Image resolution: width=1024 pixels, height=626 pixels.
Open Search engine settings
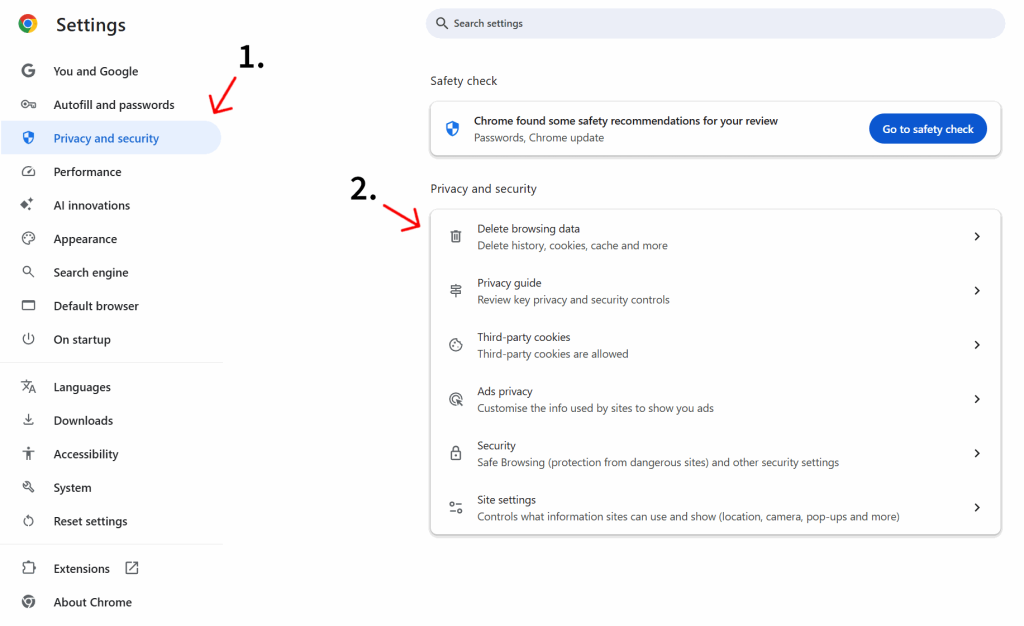(91, 272)
